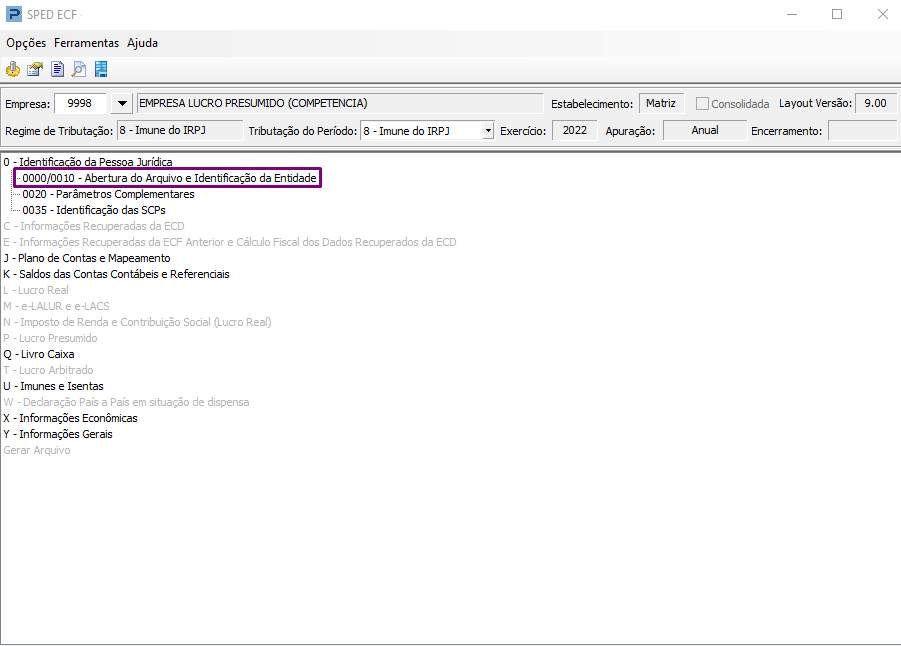Select C - Informações Recuperadas da ECD

(94, 226)
